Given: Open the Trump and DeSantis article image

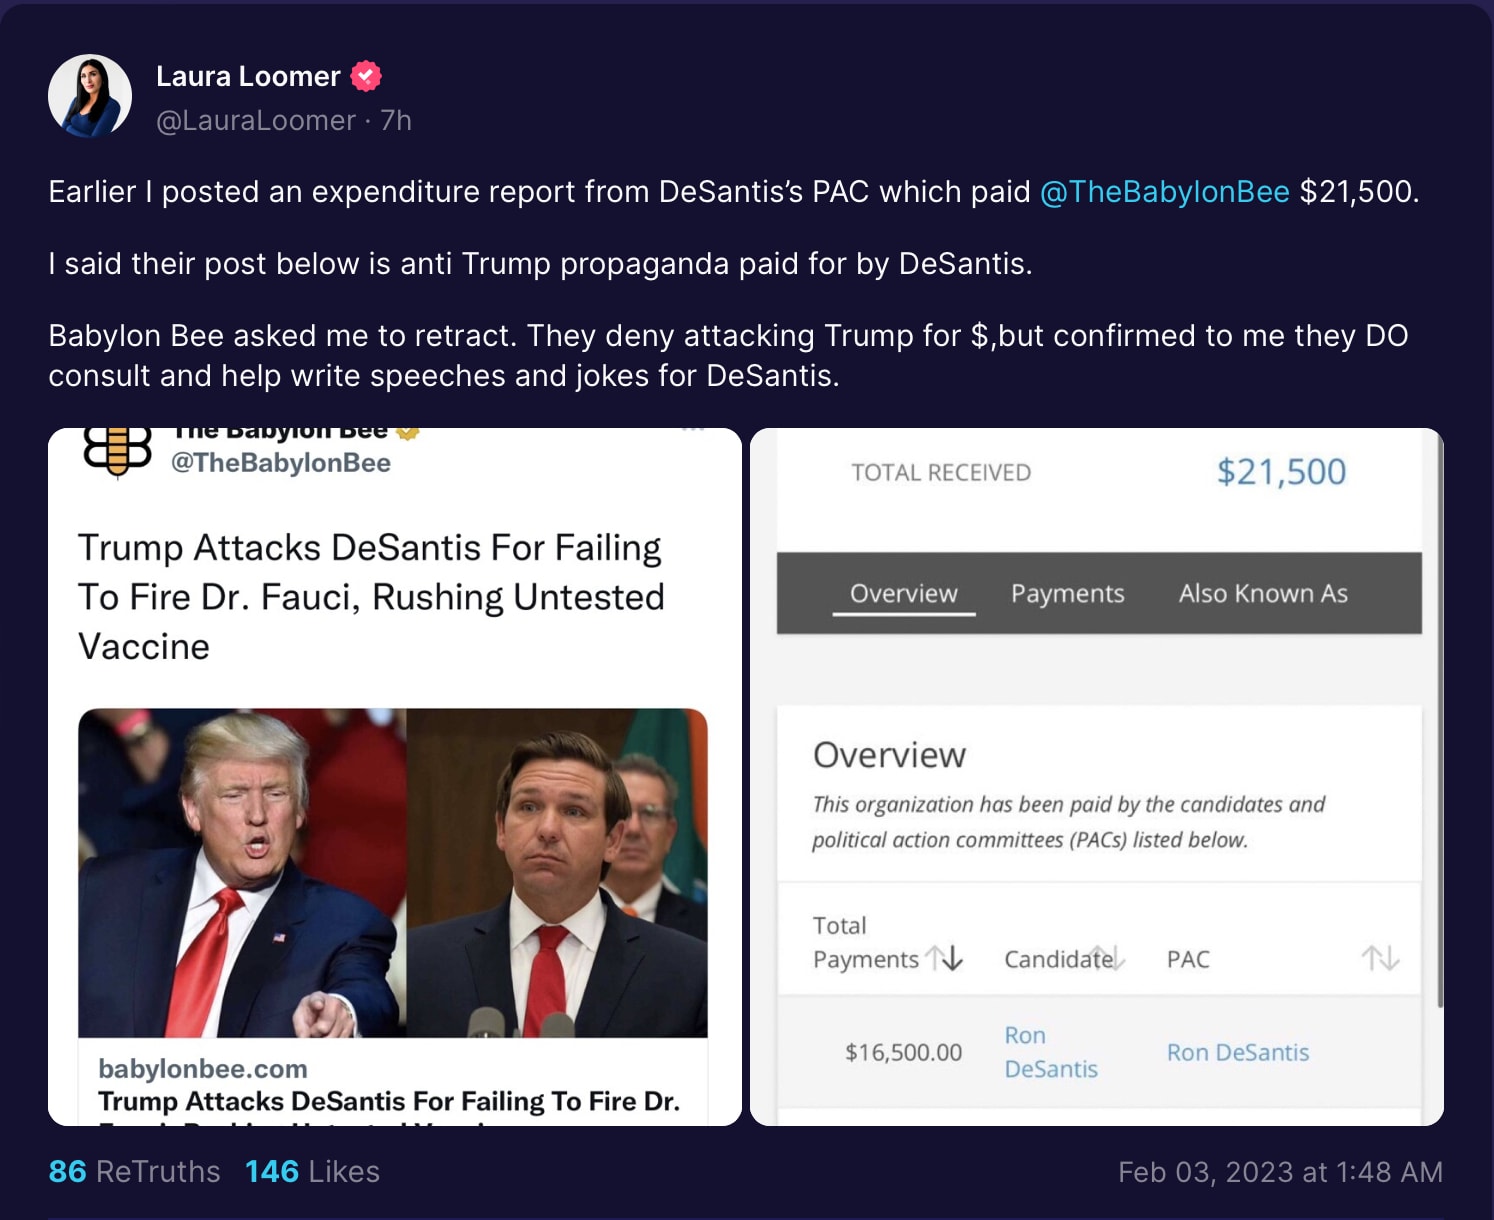Looking at the screenshot, I should (393, 873).
